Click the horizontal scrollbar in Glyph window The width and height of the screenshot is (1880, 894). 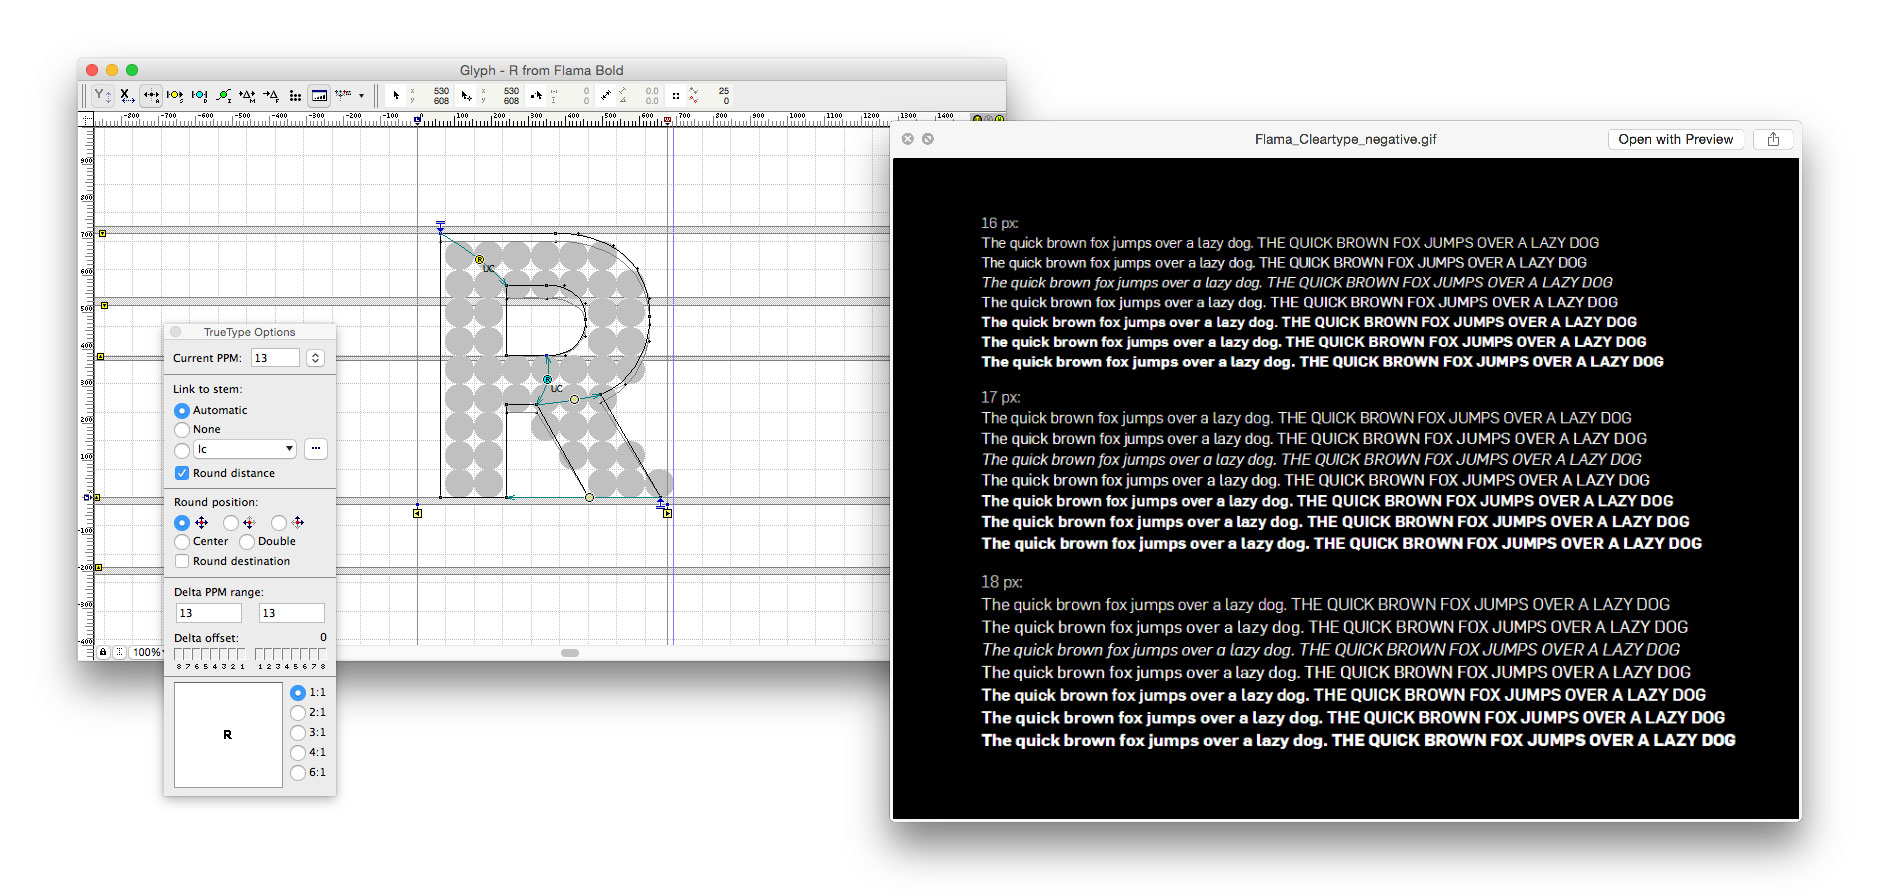[570, 653]
